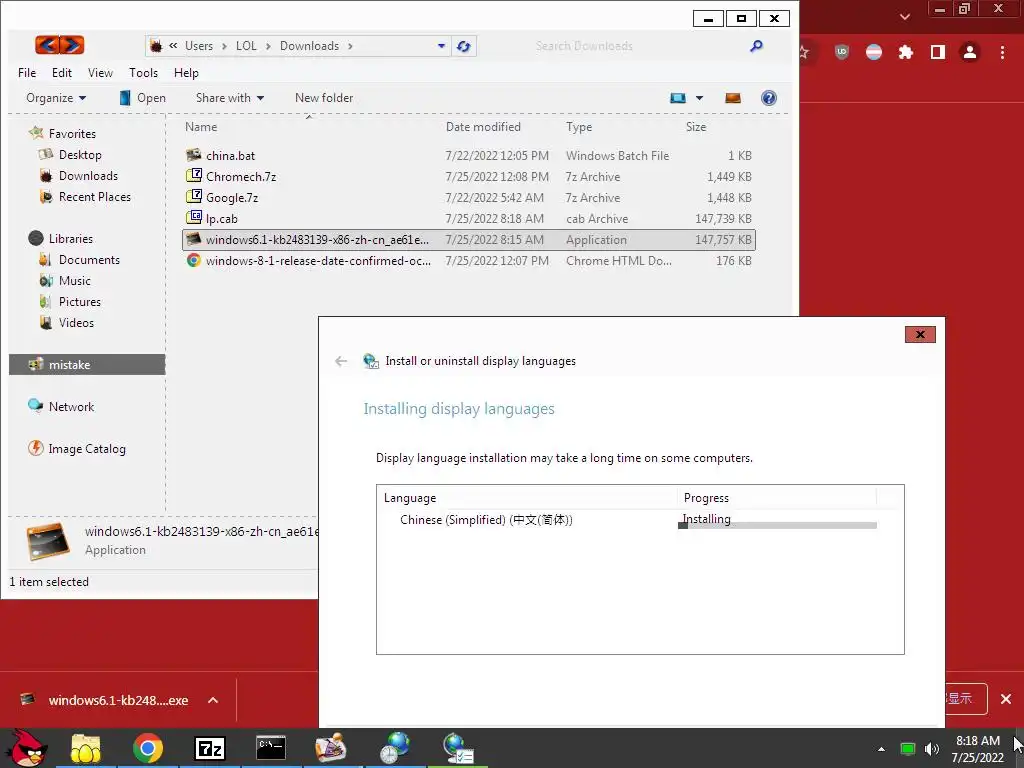This screenshot has height=768, width=1024.
Task: Open the Share with dropdown
Action: point(230,98)
